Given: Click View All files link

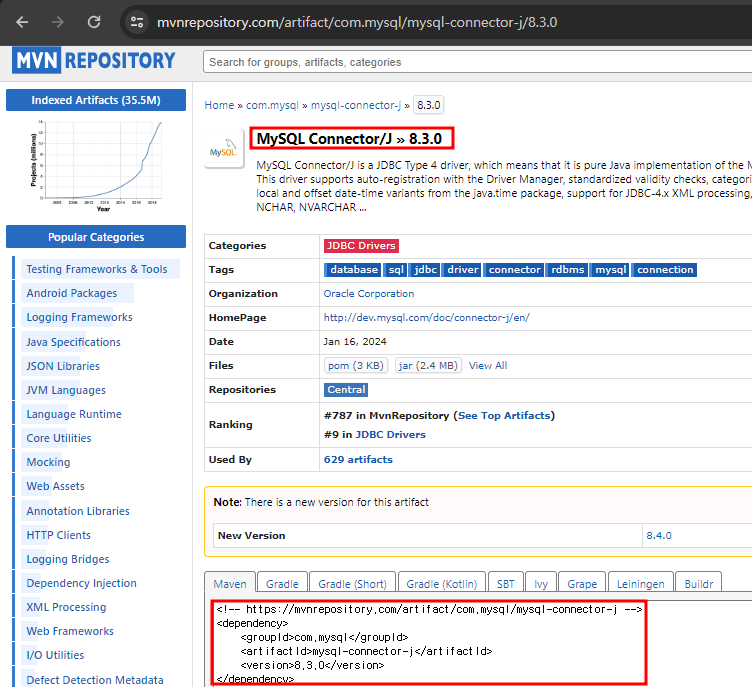Looking at the screenshot, I should coord(488,366).
